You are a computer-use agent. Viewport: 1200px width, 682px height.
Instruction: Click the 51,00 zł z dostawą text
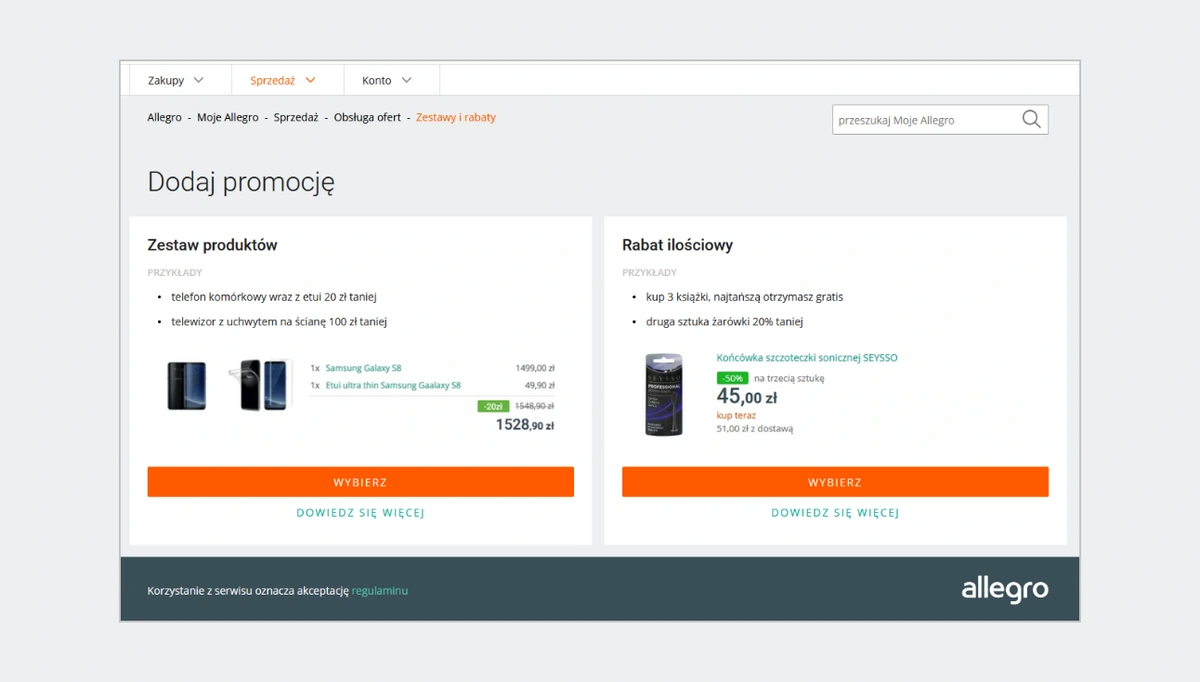(755, 429)
